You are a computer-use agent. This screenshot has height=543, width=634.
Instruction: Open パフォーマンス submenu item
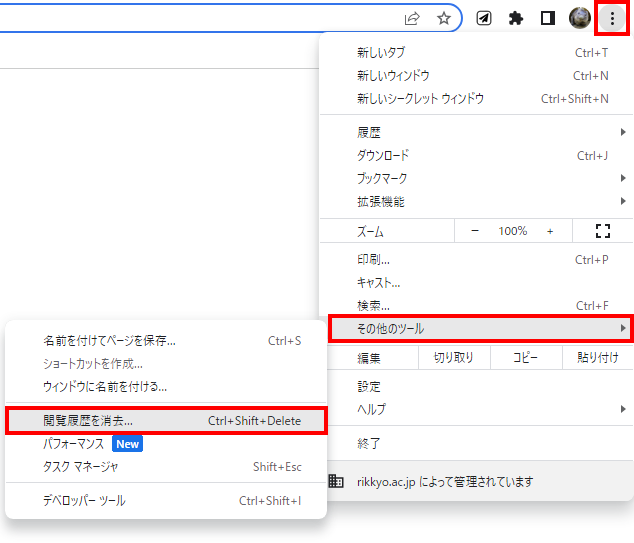click(166, 444)
